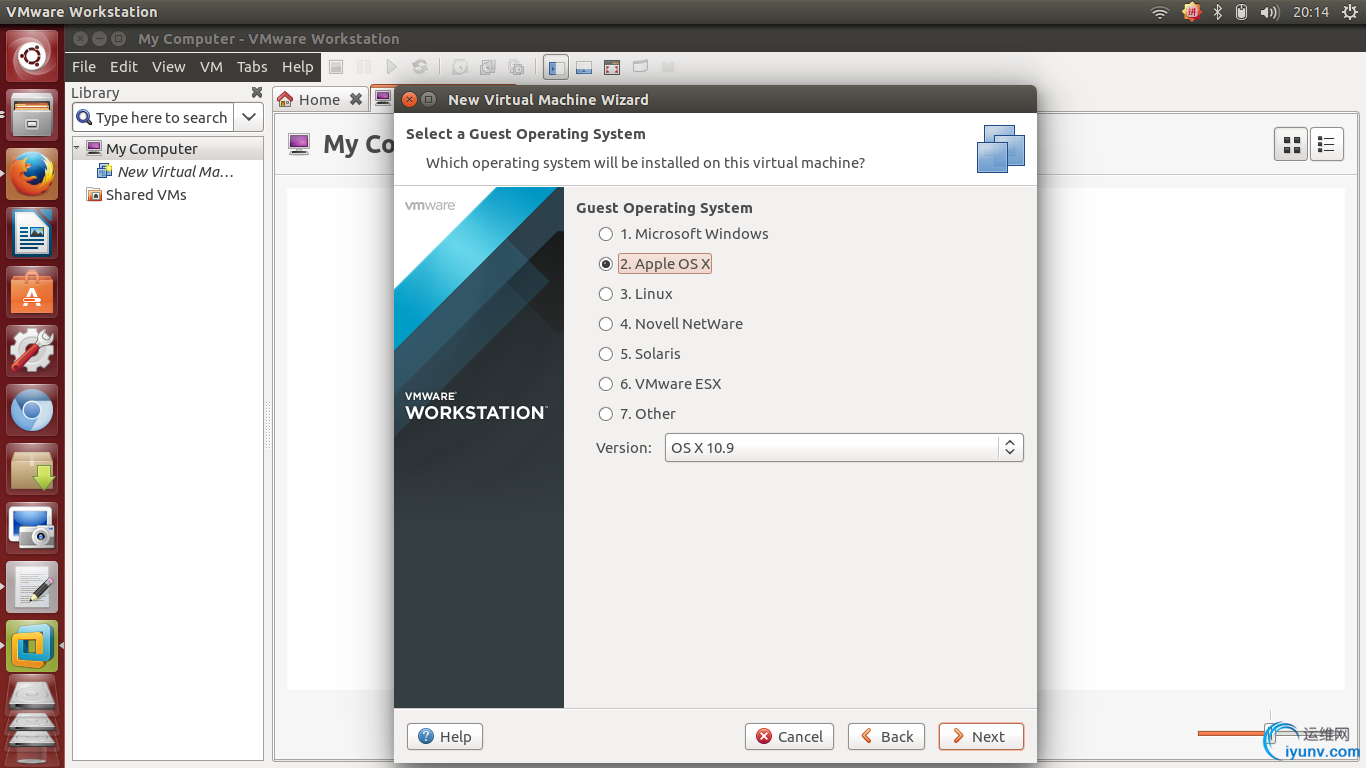Open the Edit menu
Screen dimensions: 1366x768
tap(124, 67)
